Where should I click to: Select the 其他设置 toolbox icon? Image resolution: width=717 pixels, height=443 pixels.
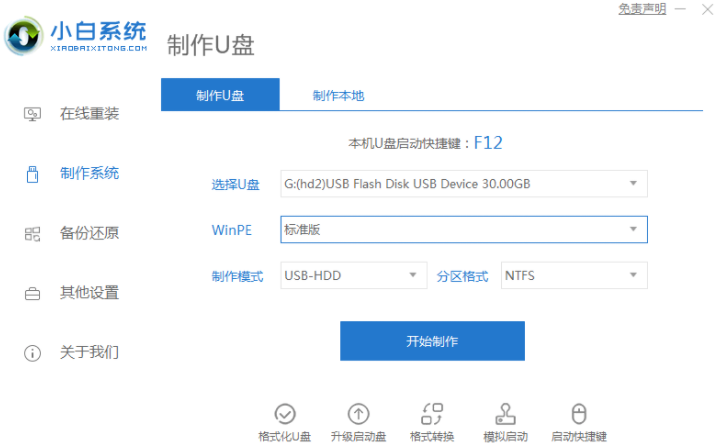(x=32, y=294)
